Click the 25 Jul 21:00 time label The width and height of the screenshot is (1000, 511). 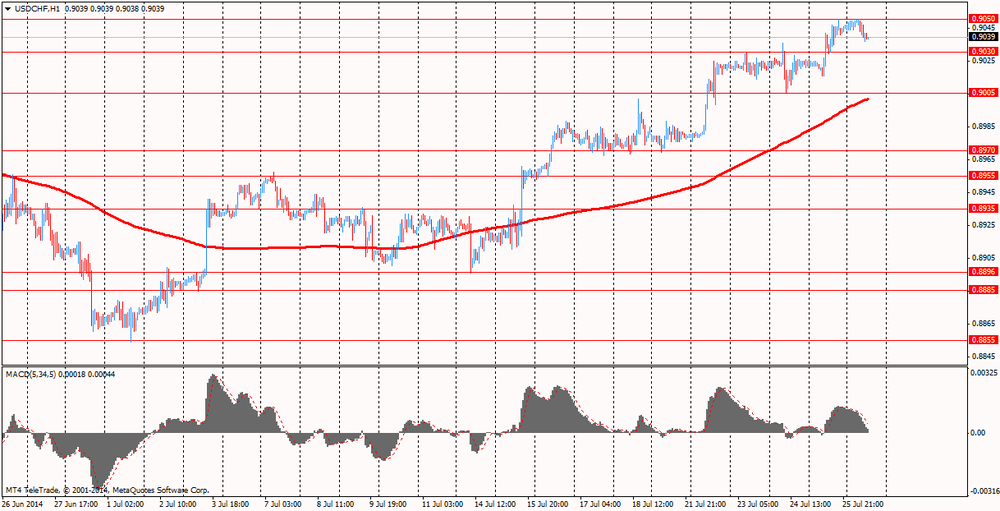click(863, 505)
